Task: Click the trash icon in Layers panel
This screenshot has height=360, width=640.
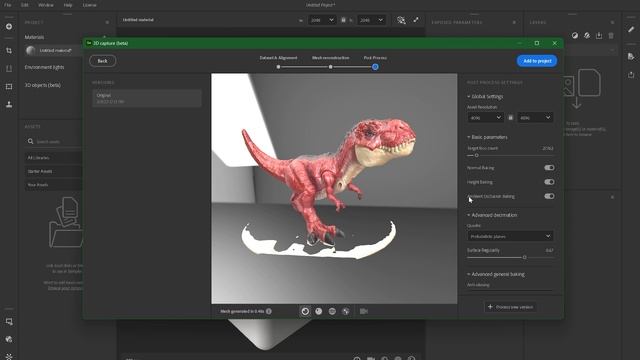Action: click(611, 36)
